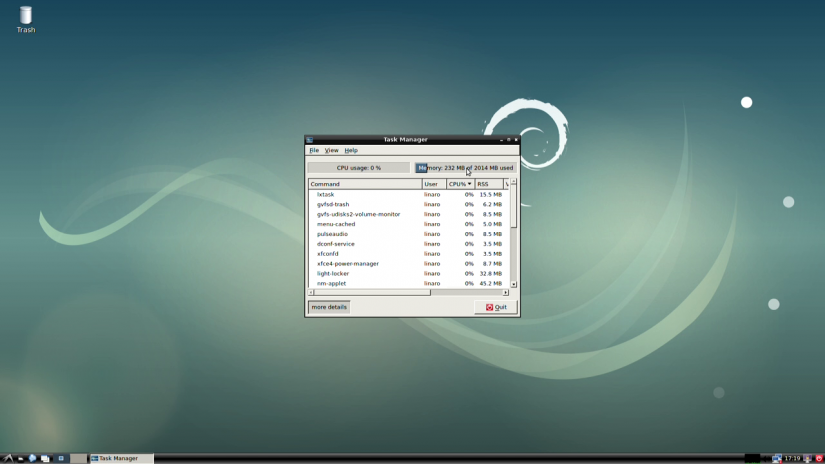Click the show desktop windows icon
The width and height of the screenshot is (825, 464).
tap(45, 458)
